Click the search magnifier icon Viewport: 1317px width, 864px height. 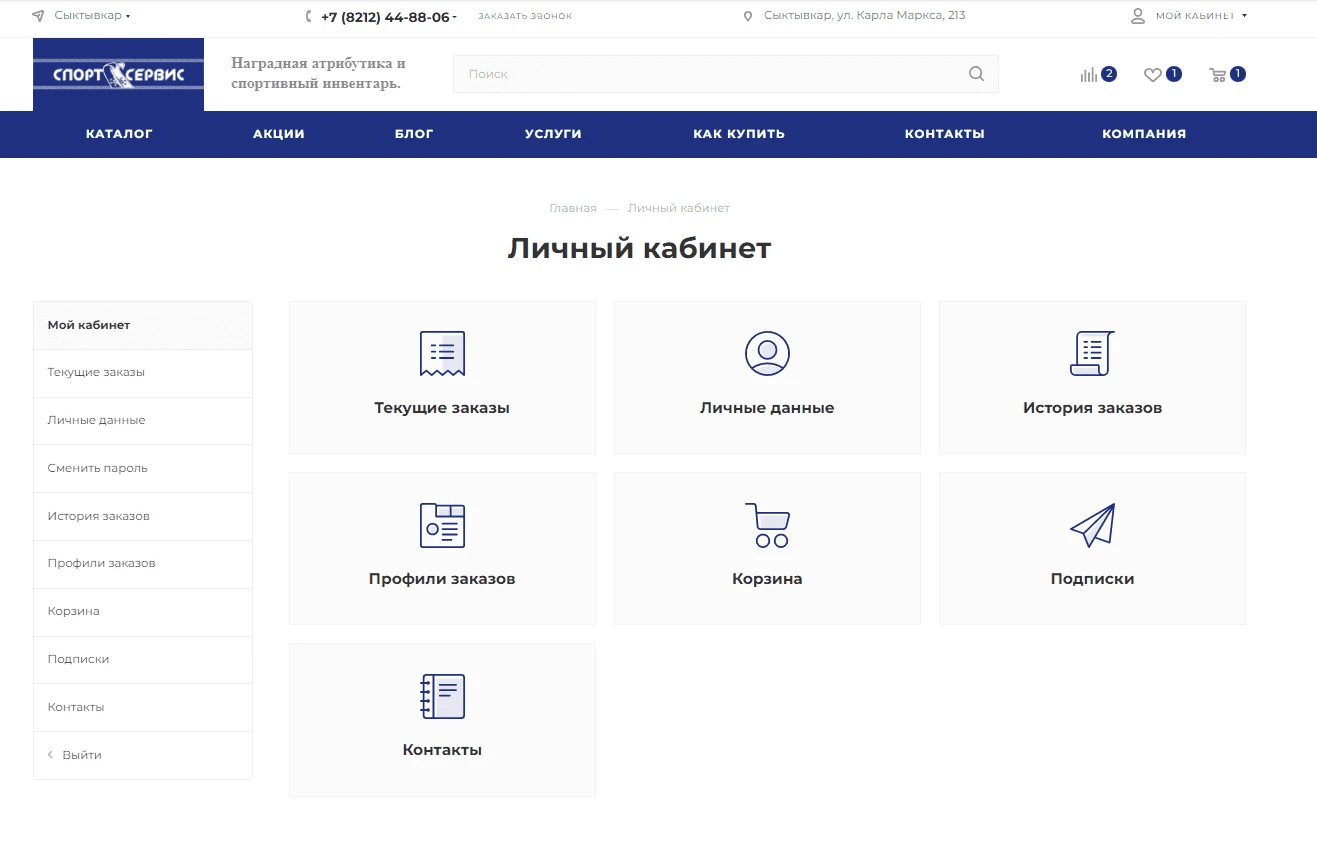(977, 74)
